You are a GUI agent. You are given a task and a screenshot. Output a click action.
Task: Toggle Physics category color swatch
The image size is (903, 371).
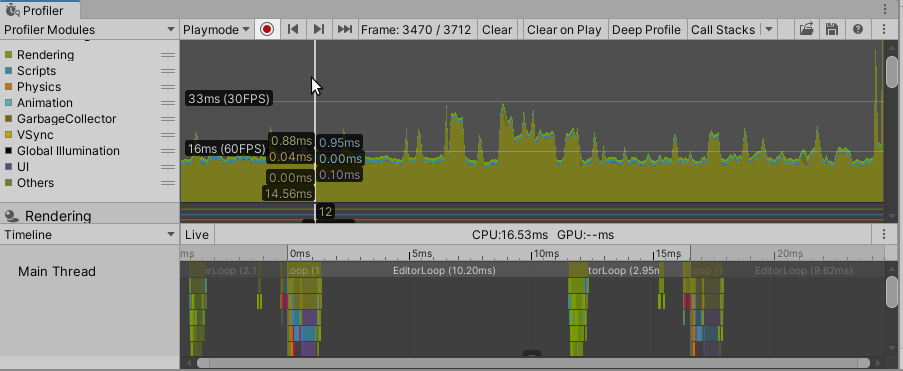pos(8,87)
